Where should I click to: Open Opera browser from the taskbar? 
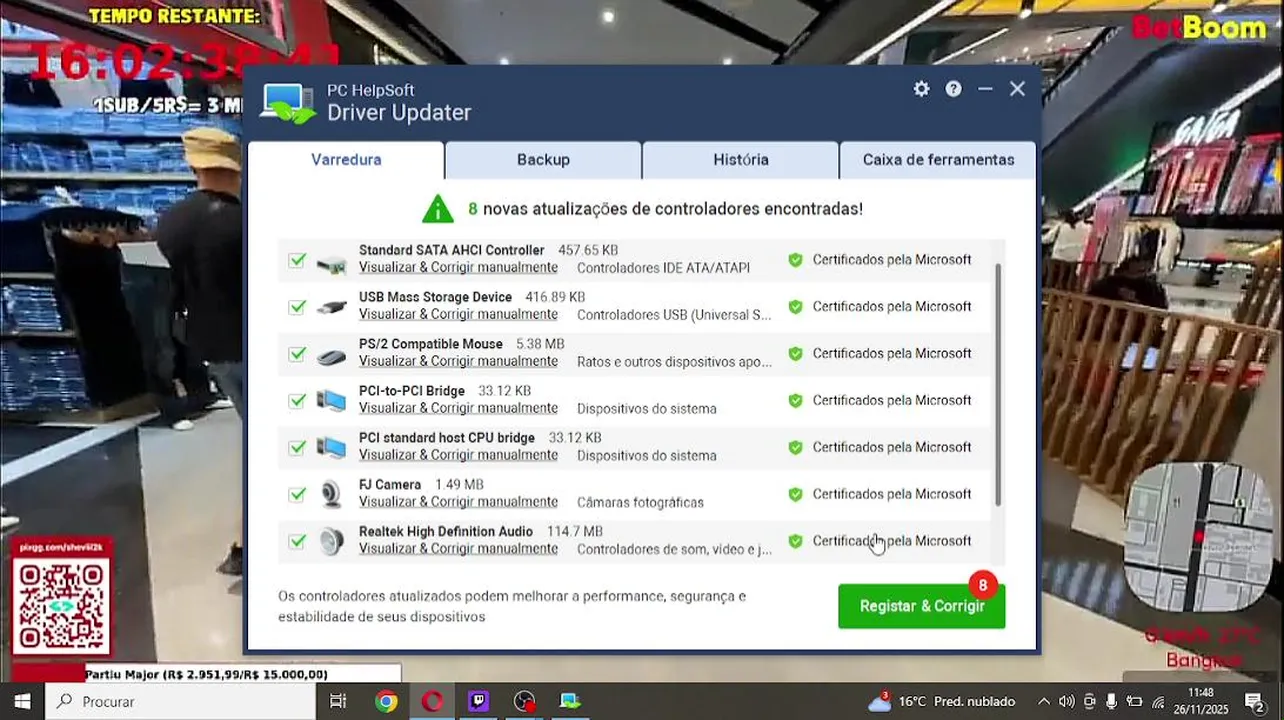432,701
